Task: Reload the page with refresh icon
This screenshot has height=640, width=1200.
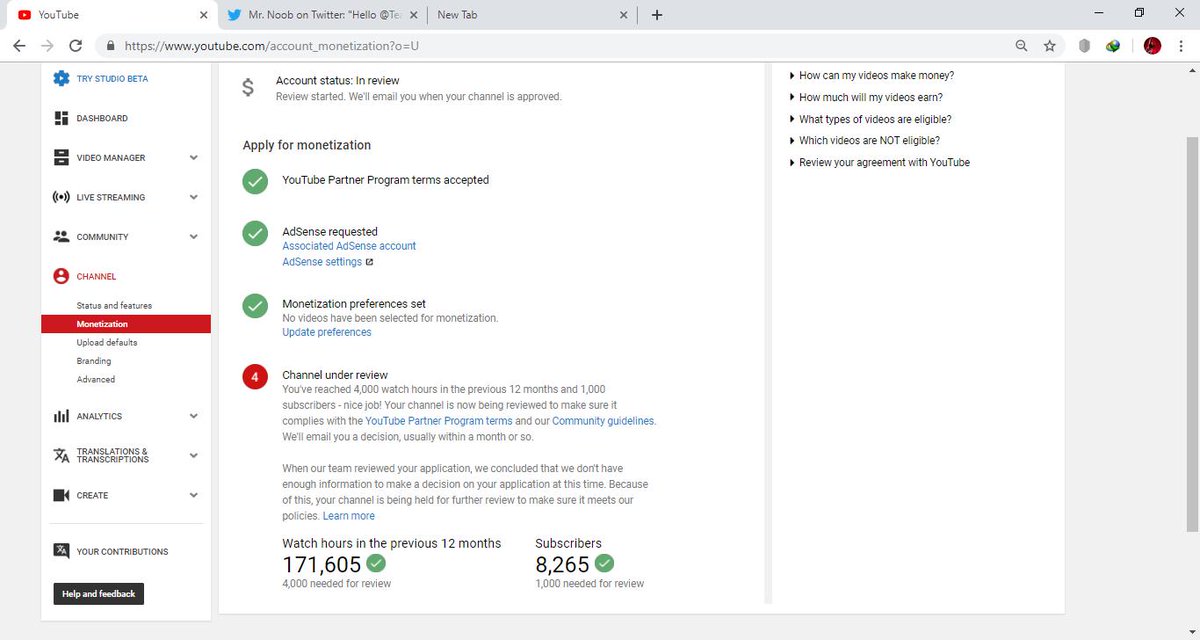Action: point(75,45)
